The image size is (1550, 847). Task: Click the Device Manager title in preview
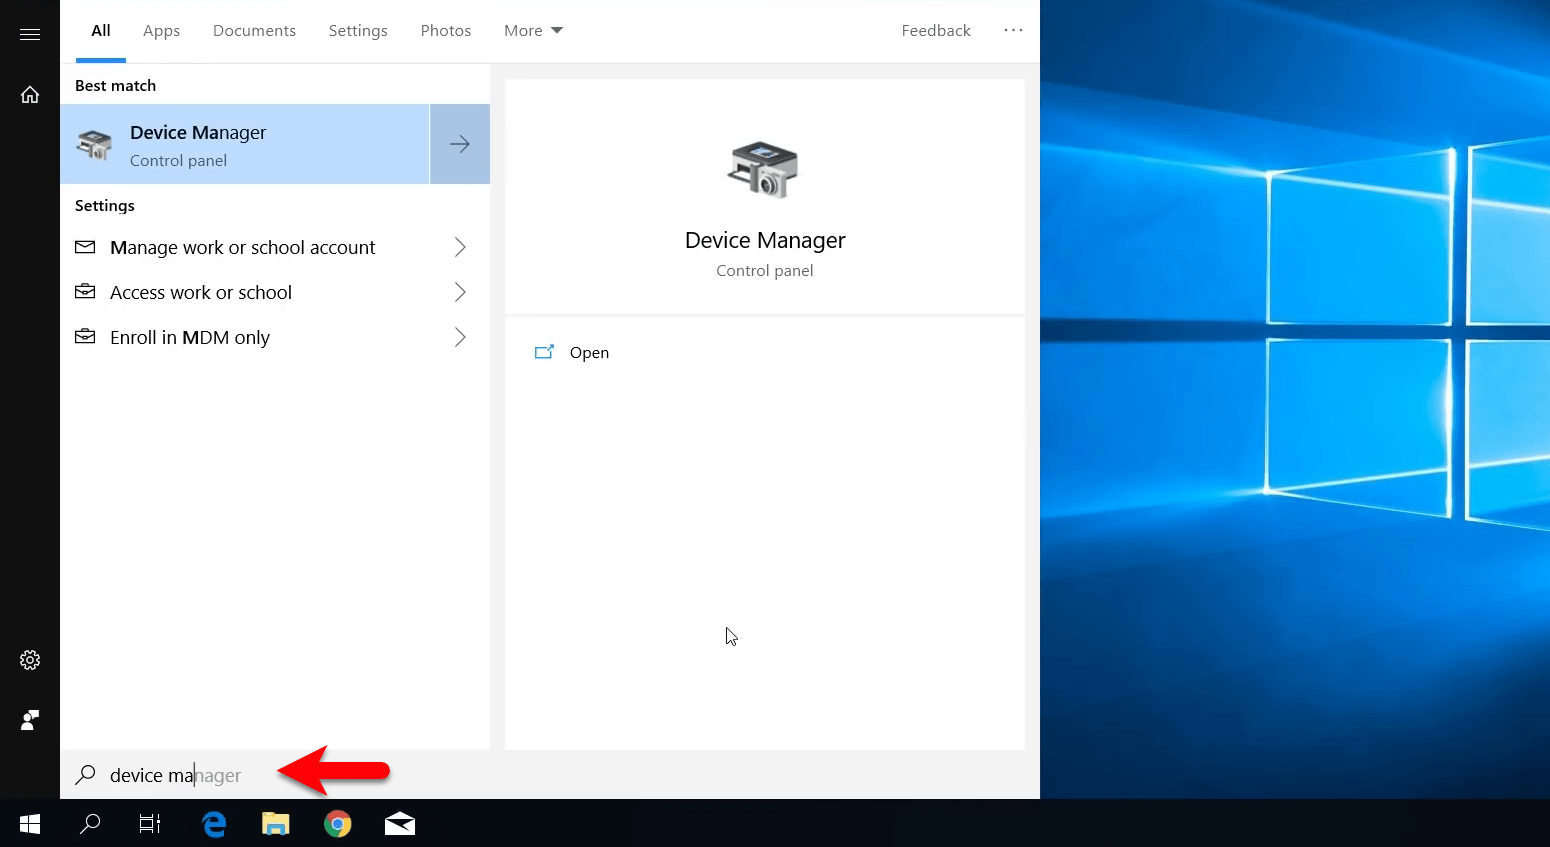click(x=765, y=241)
